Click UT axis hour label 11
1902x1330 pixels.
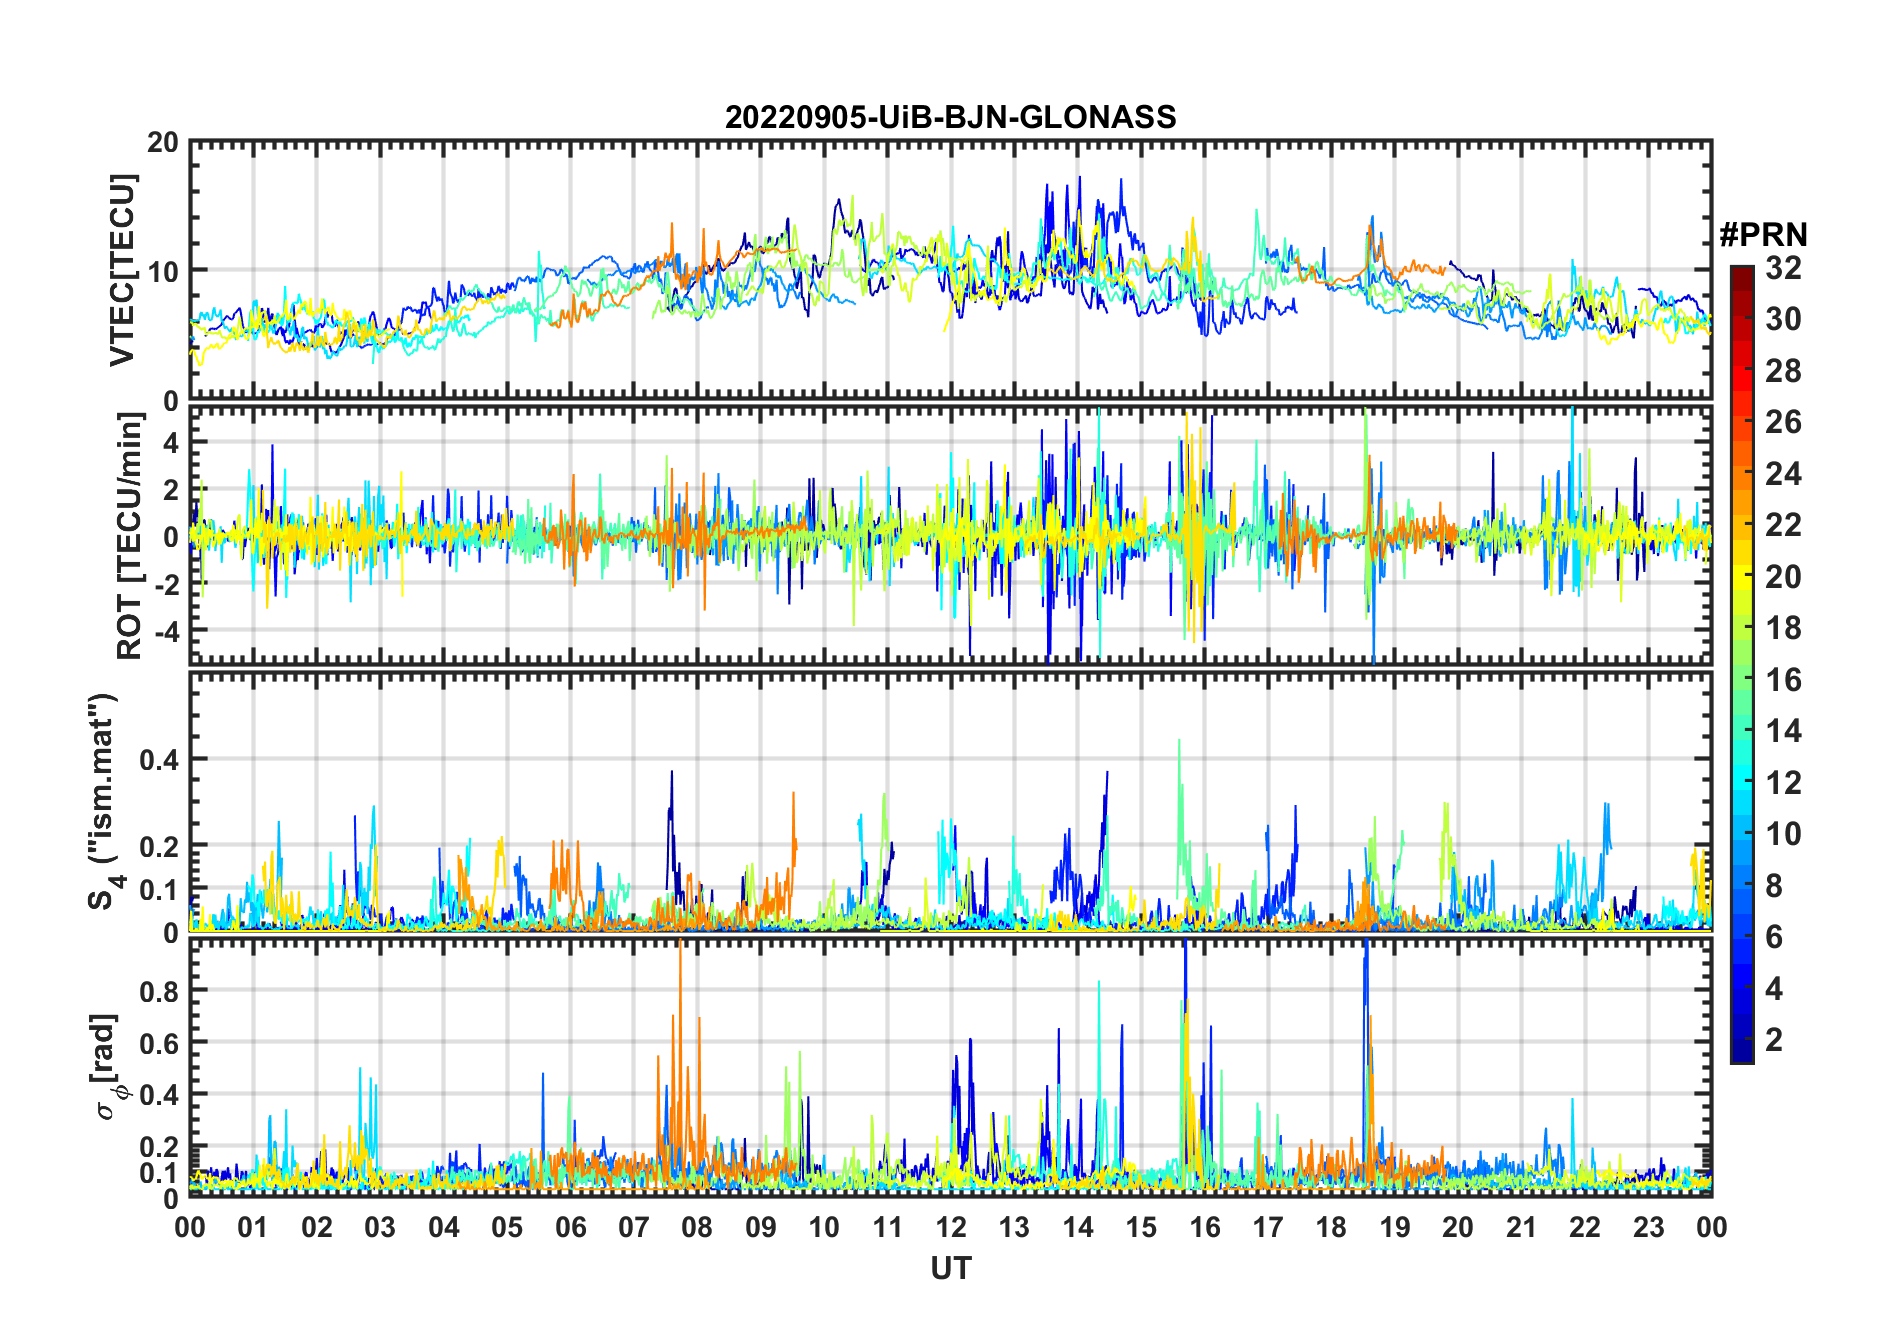point(888,1227)
